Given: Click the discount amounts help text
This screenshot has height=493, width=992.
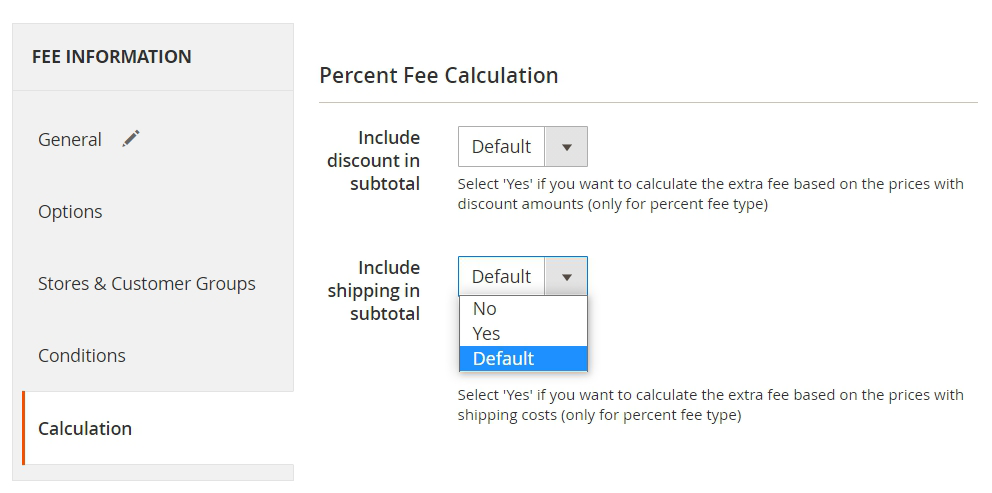Looking at the screenshot, I should pyautogui.click(x=710, y=194).
